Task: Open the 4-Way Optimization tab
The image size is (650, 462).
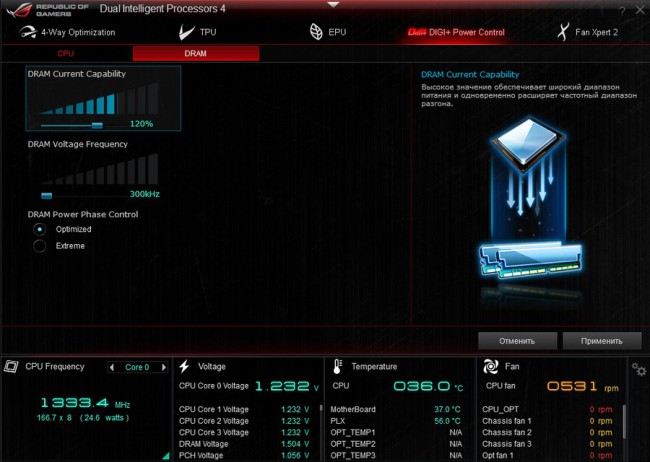Action: click(68, 32)
